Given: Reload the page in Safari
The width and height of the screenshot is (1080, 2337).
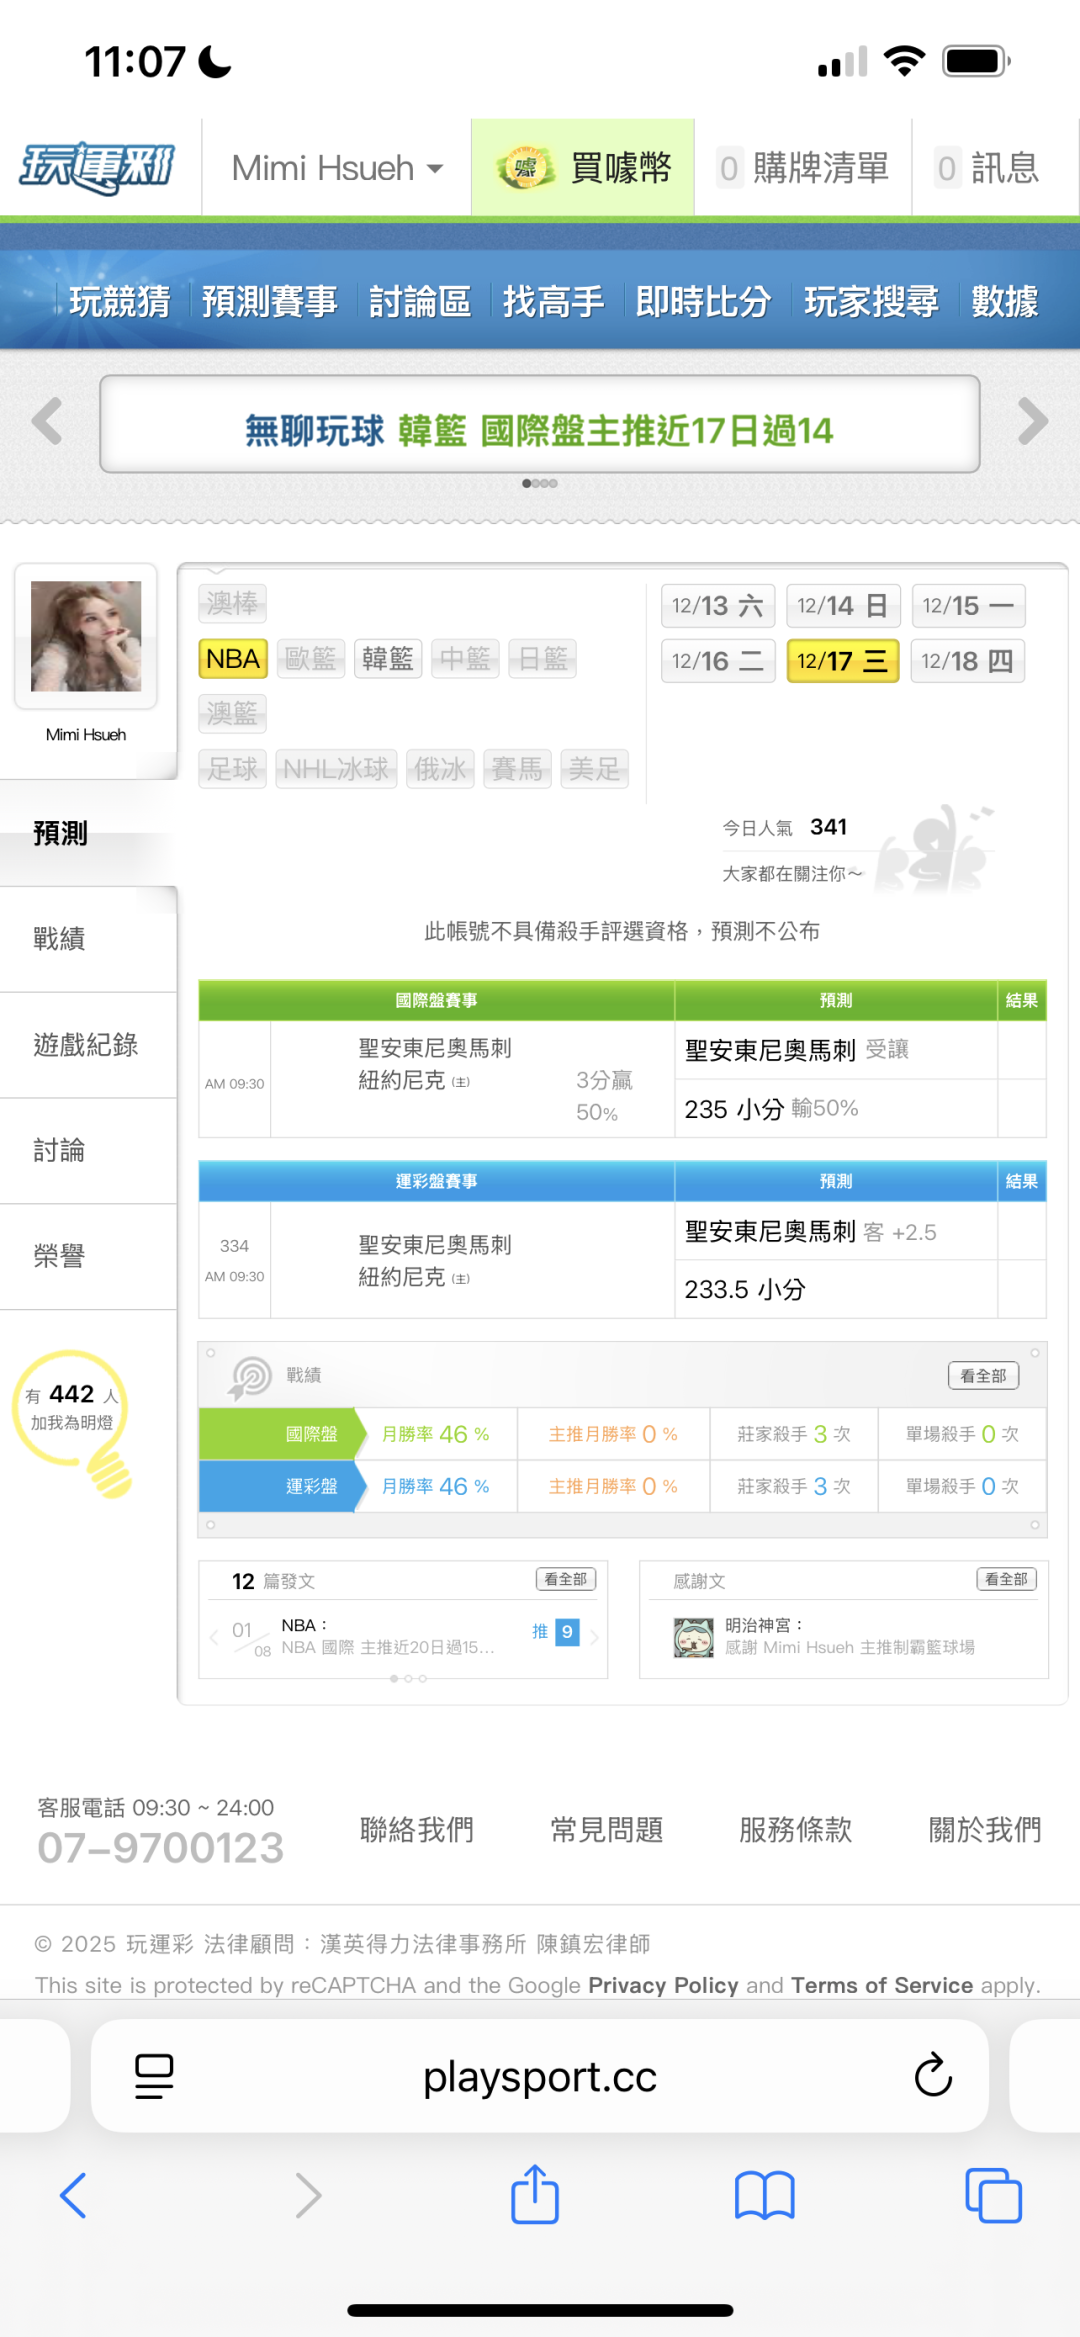Looking at the screenshot, I should [932, 2075].
